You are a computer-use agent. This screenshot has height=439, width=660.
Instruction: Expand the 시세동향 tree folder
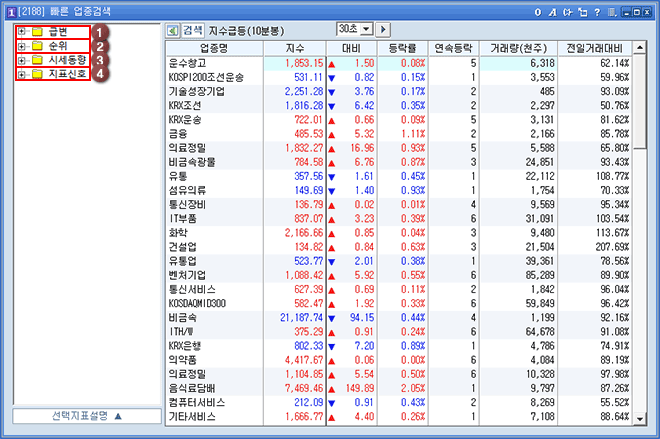[x=22, y=60]
